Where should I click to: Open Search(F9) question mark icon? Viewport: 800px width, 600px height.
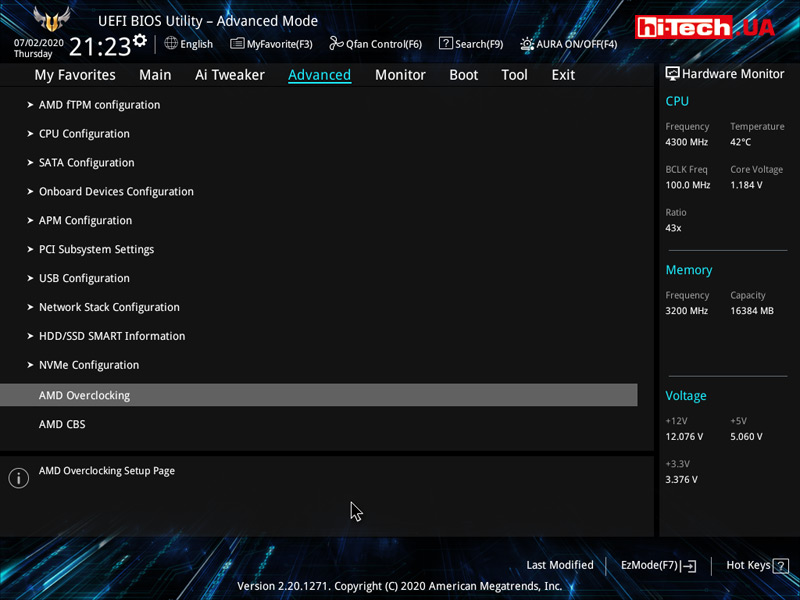446,44
